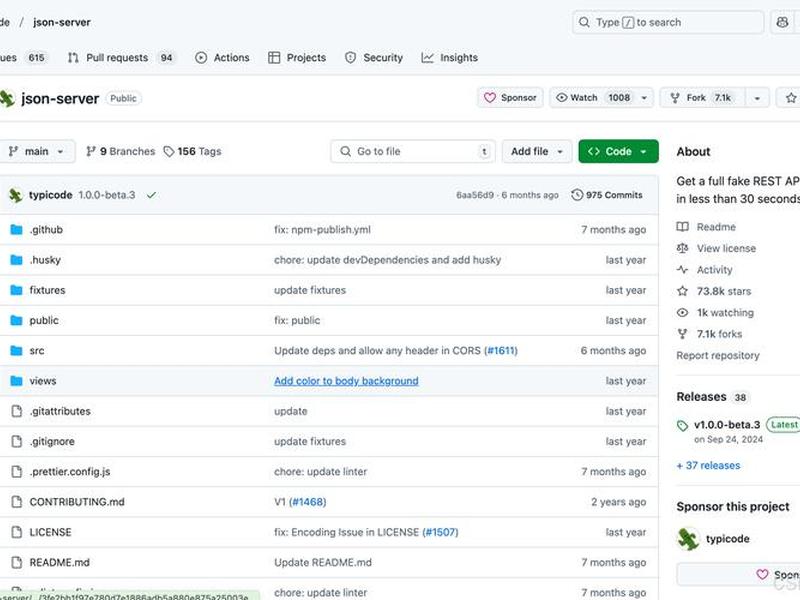Open the fixtures folder
Viewport: 800px width, 600px height.
[x=47, y=290]
